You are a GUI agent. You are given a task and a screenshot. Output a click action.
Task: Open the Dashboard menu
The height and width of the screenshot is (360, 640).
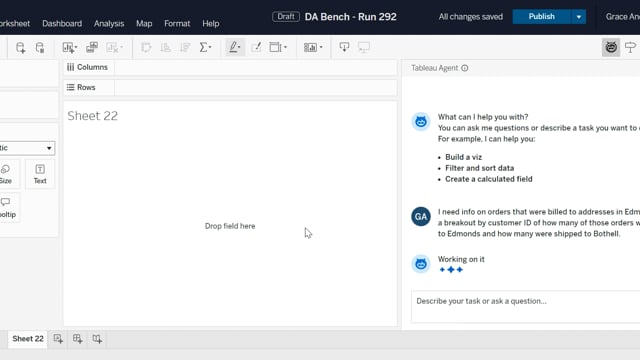pyautogui.click(x=62, y=24)
